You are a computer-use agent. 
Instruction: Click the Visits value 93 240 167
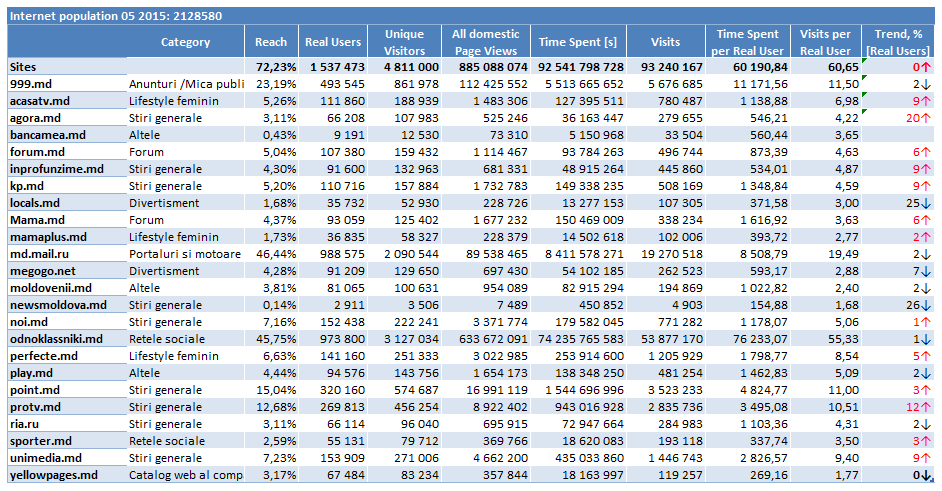coord(672,67)
